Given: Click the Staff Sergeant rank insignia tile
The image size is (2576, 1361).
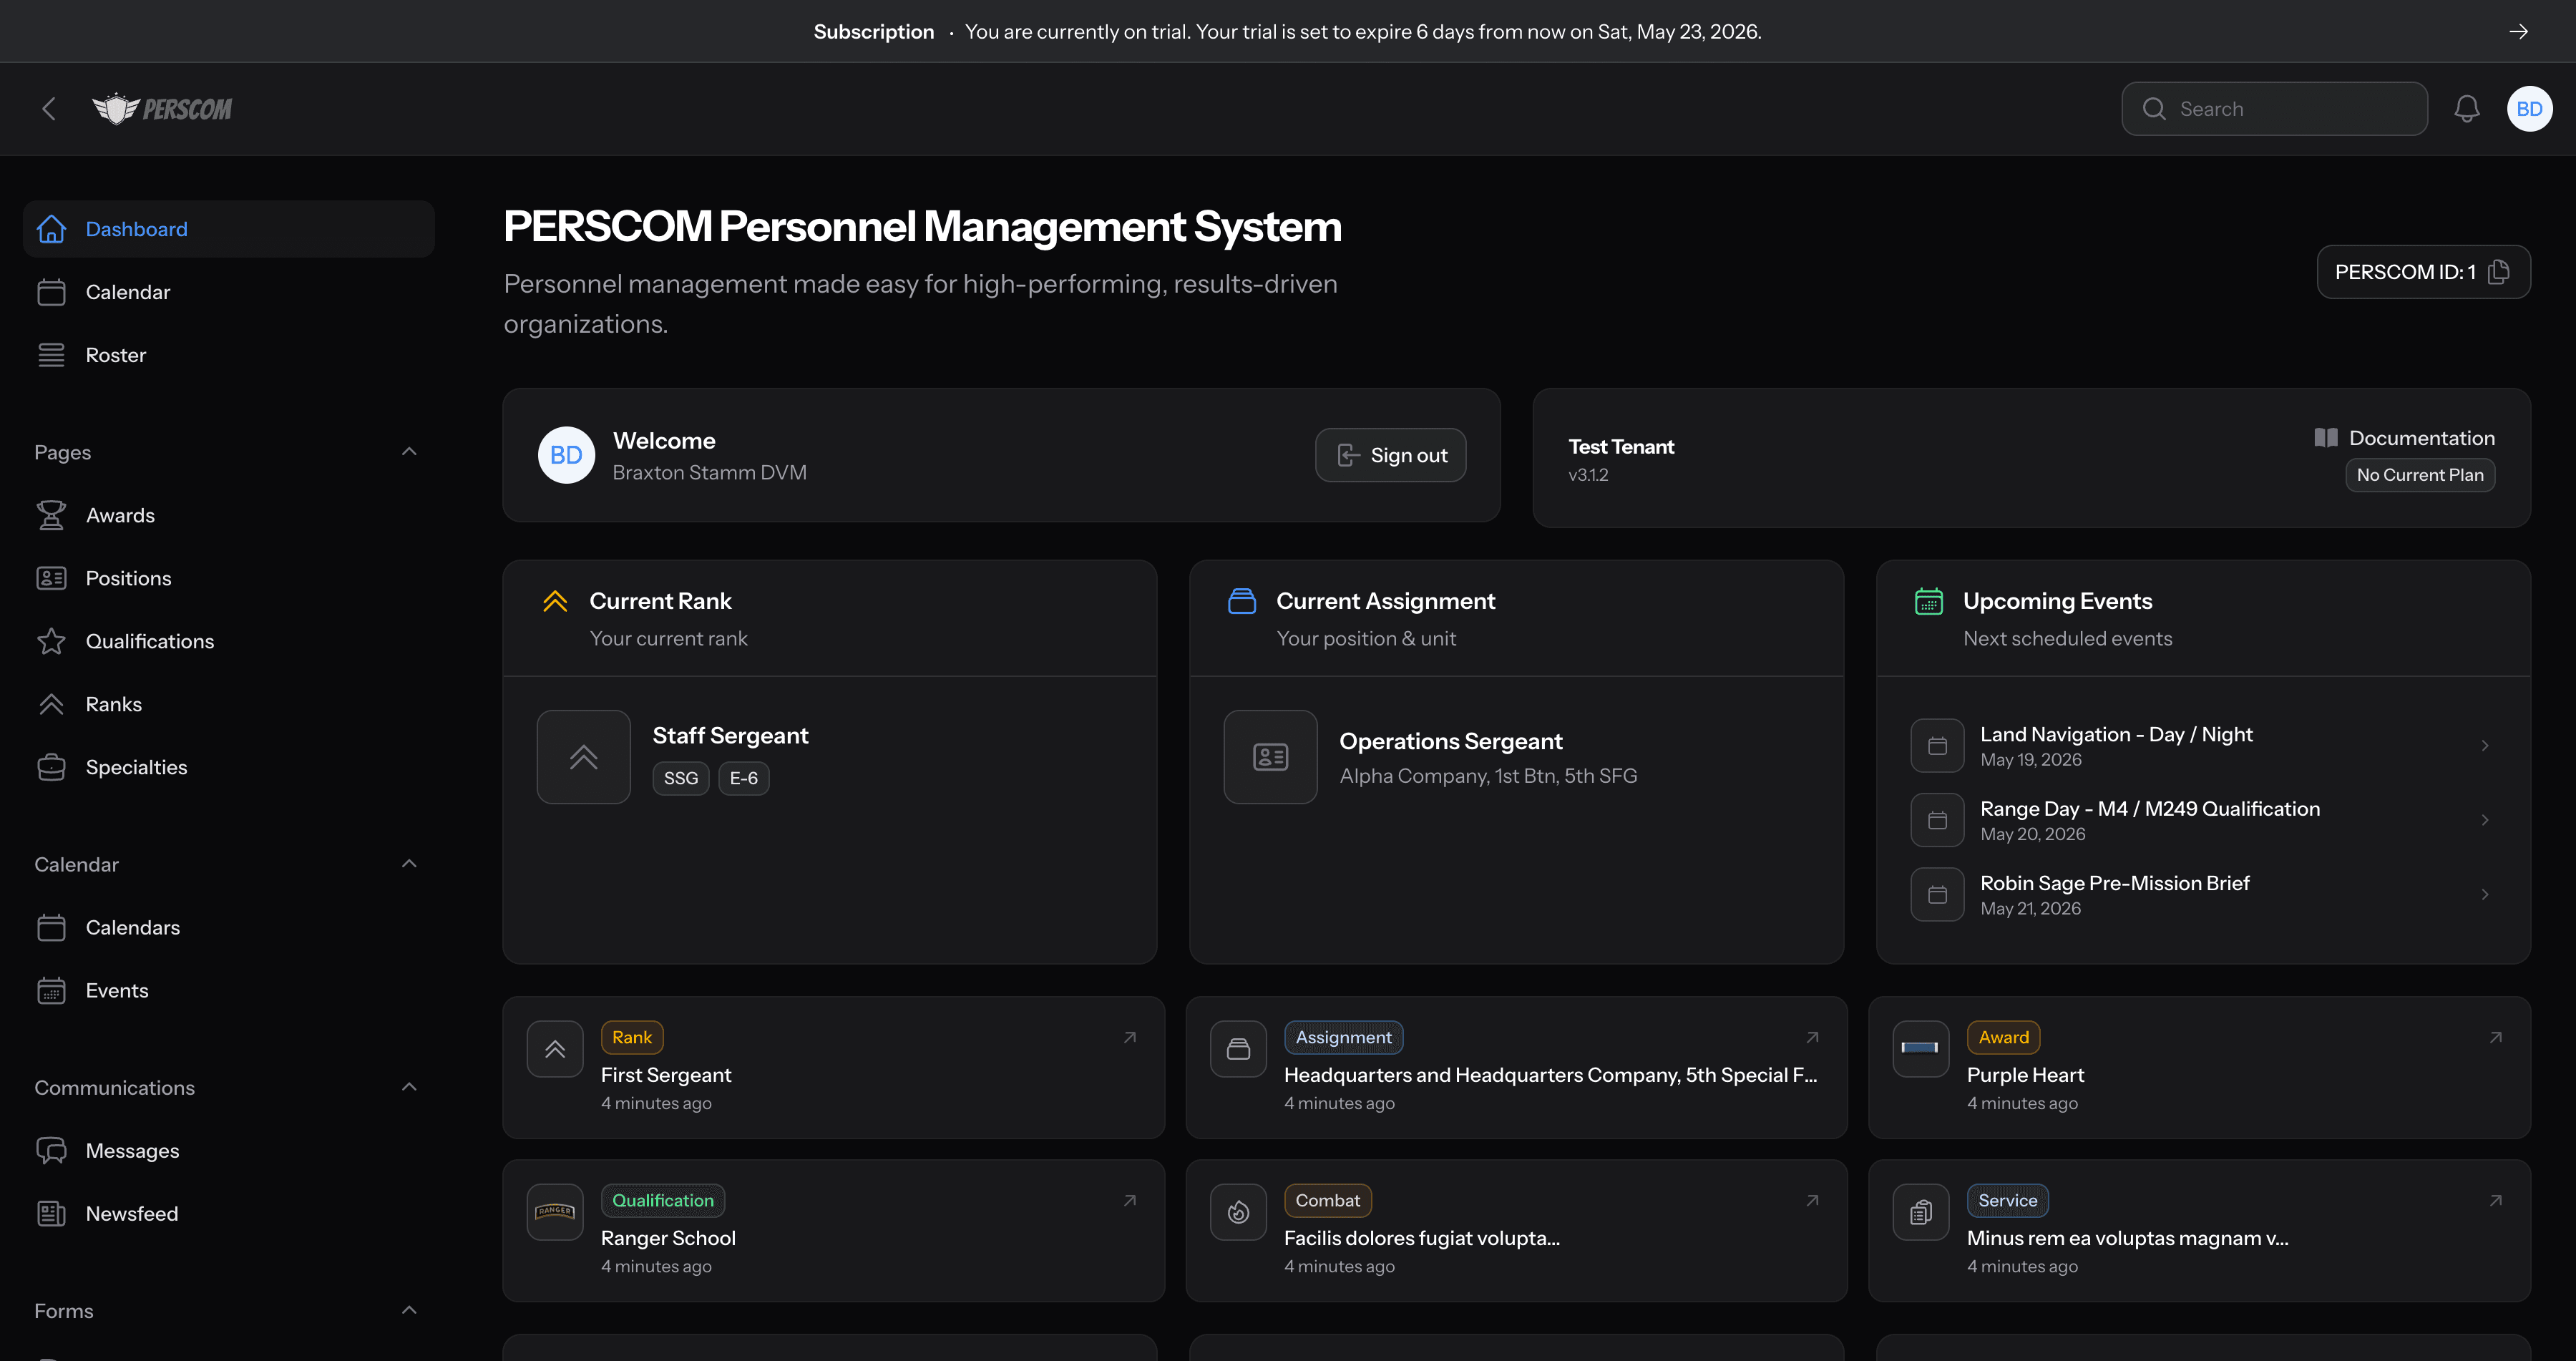Looking at the screenshot, I should [x=584, y=757].
